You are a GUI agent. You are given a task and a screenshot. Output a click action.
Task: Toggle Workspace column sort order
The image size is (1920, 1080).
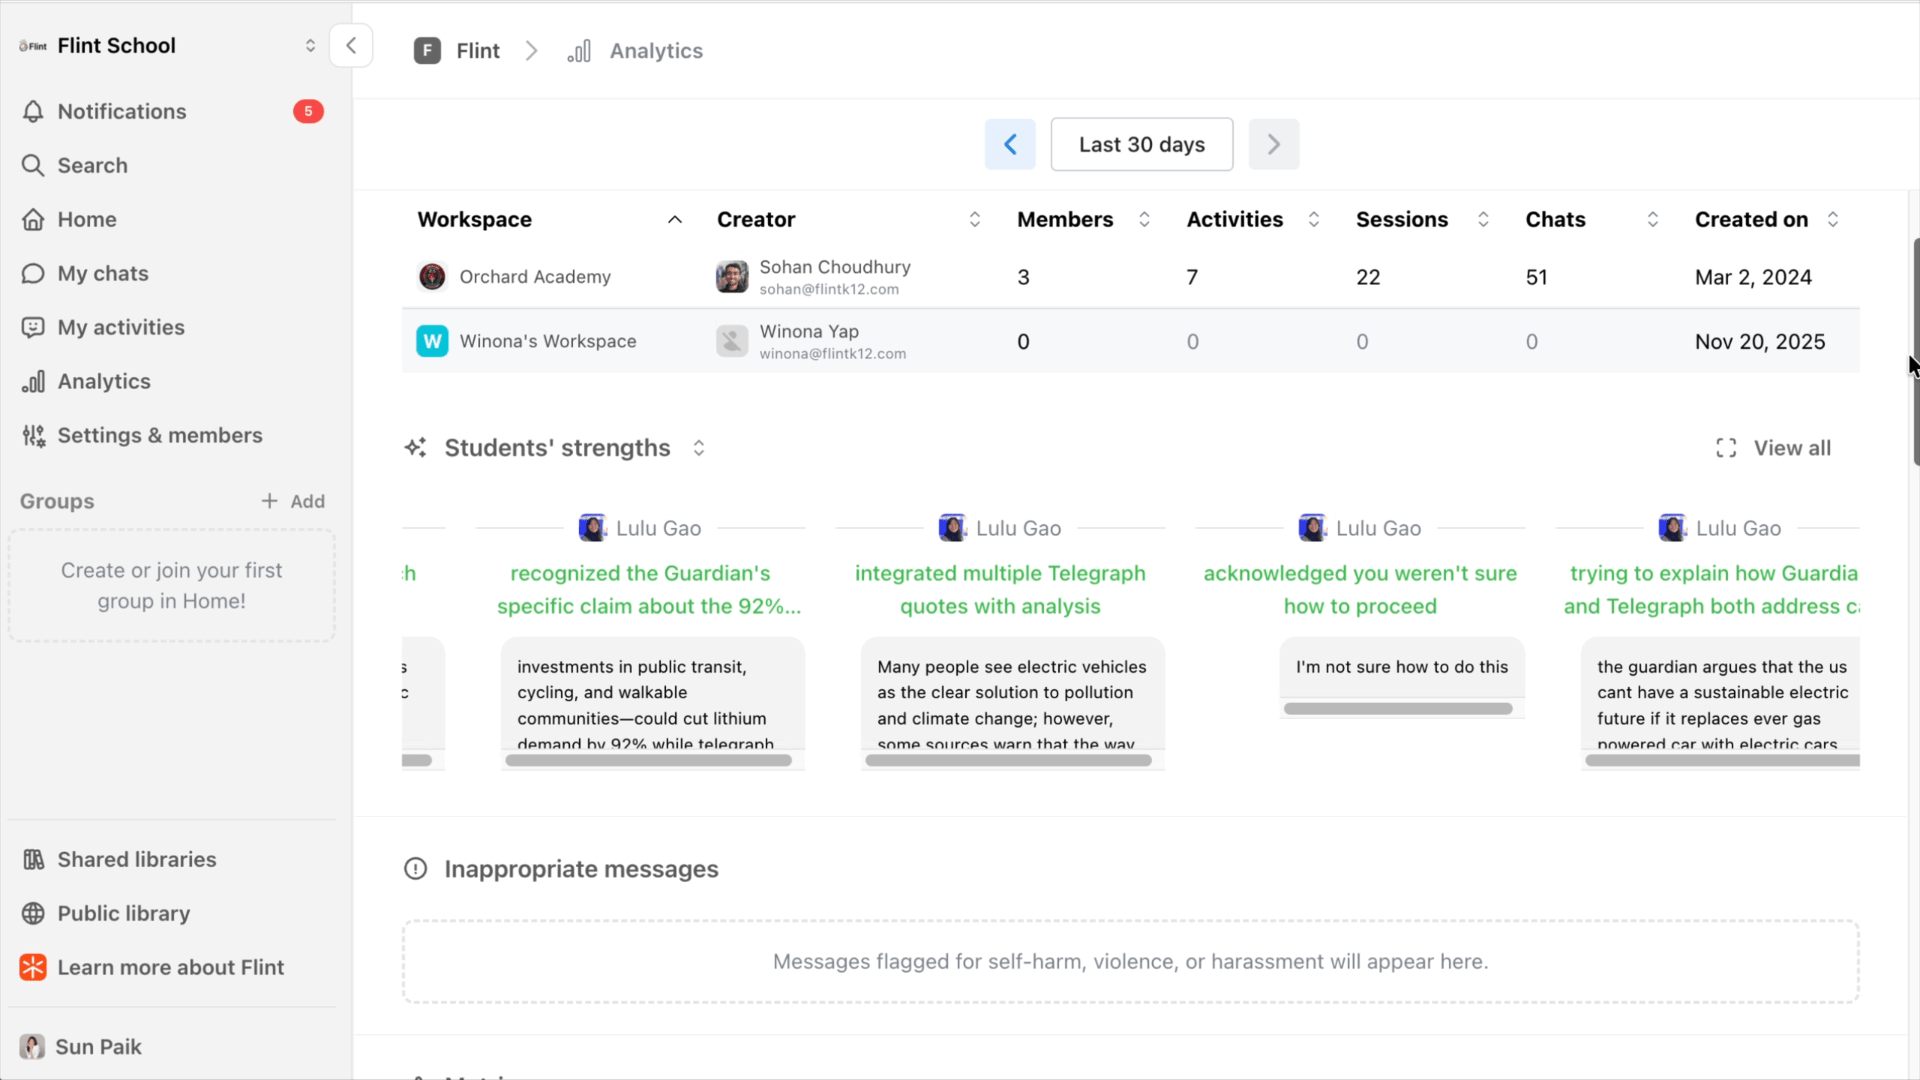click(675, 220)
